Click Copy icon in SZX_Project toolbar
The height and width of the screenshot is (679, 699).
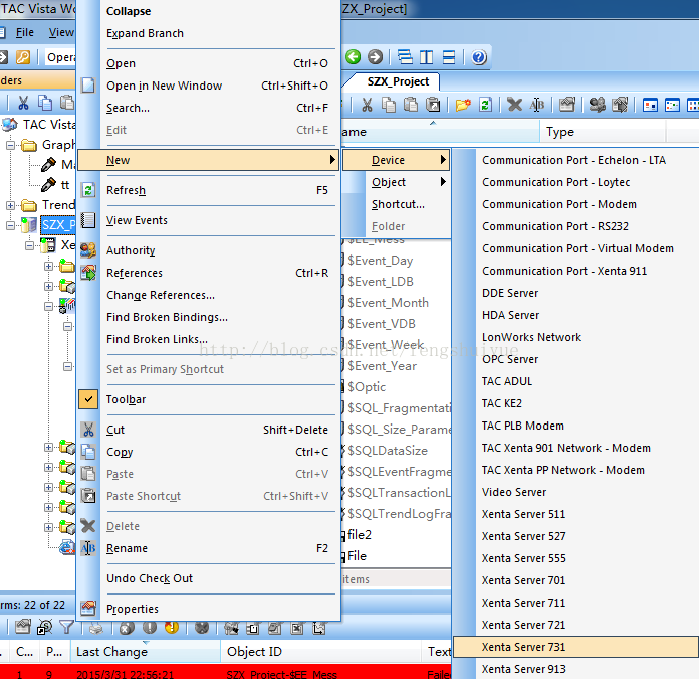(x=389, y=105)
